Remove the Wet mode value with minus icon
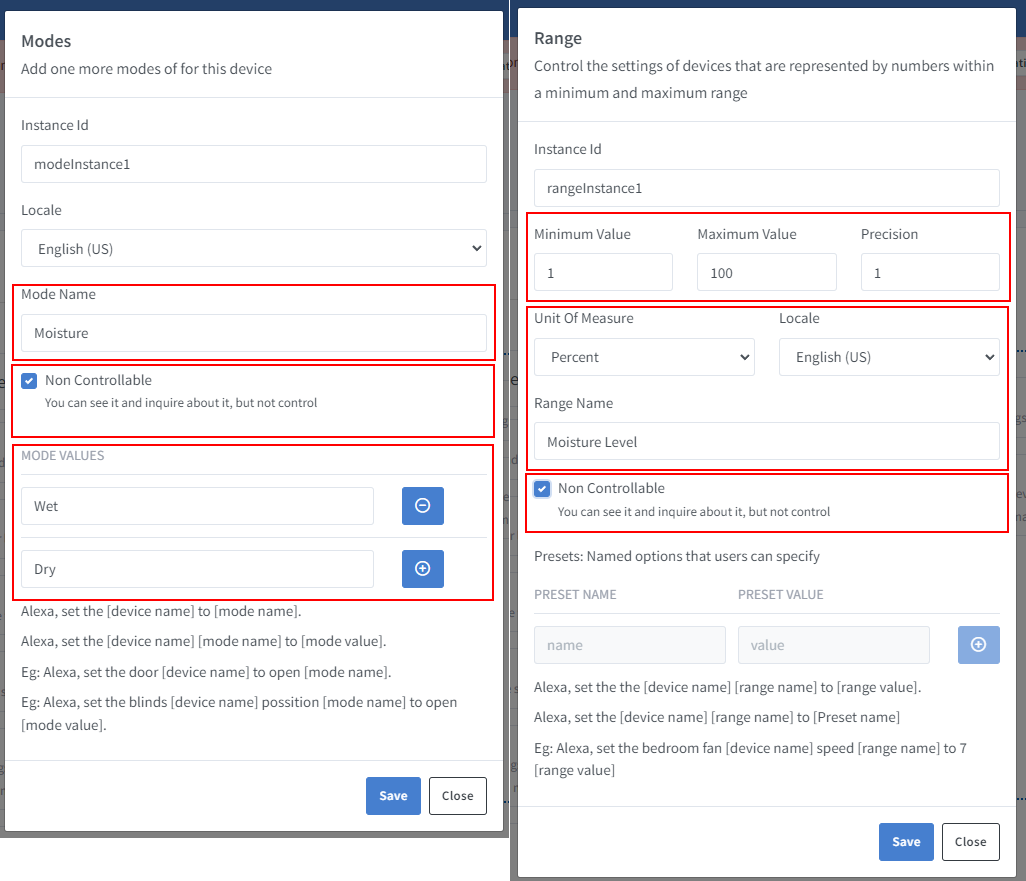Screen dimensions: 1026x881 click(x=422, y=506)
